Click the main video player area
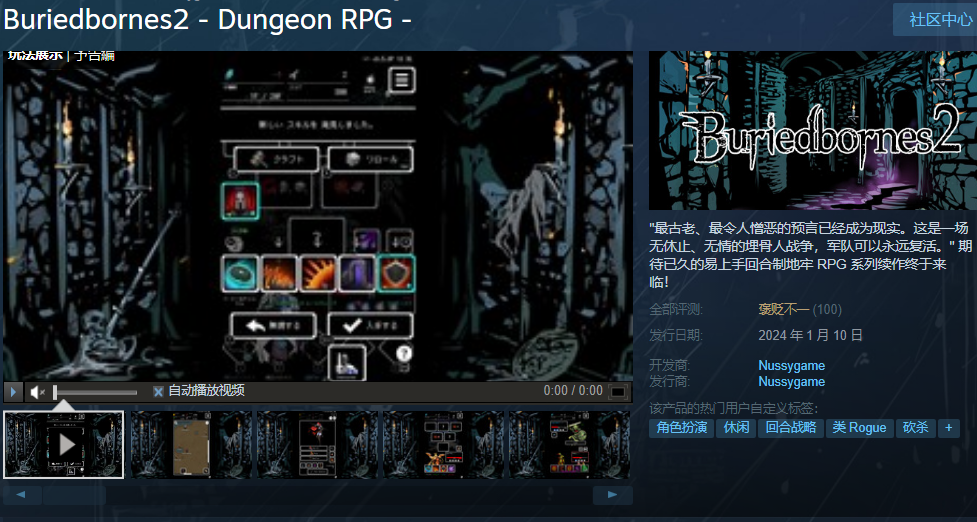Viewport: 977px width, 522px height. coord(318,216)
